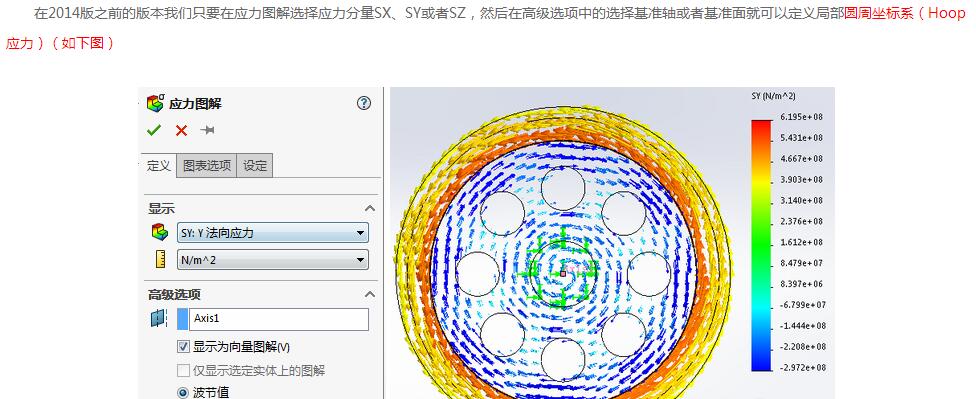Switch to the 定义 tab
976x399 pixels.
[158, 166]
